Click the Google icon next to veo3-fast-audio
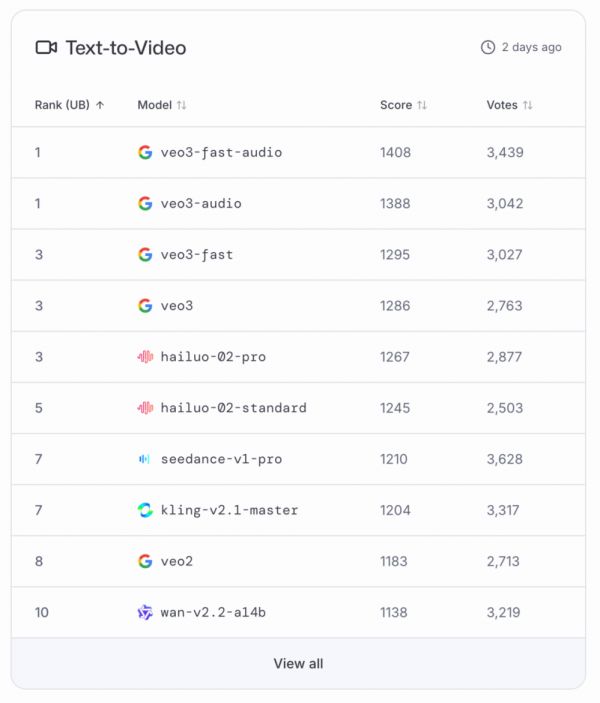The width and height of the screenshot is (600, 703). click(145, 153)
